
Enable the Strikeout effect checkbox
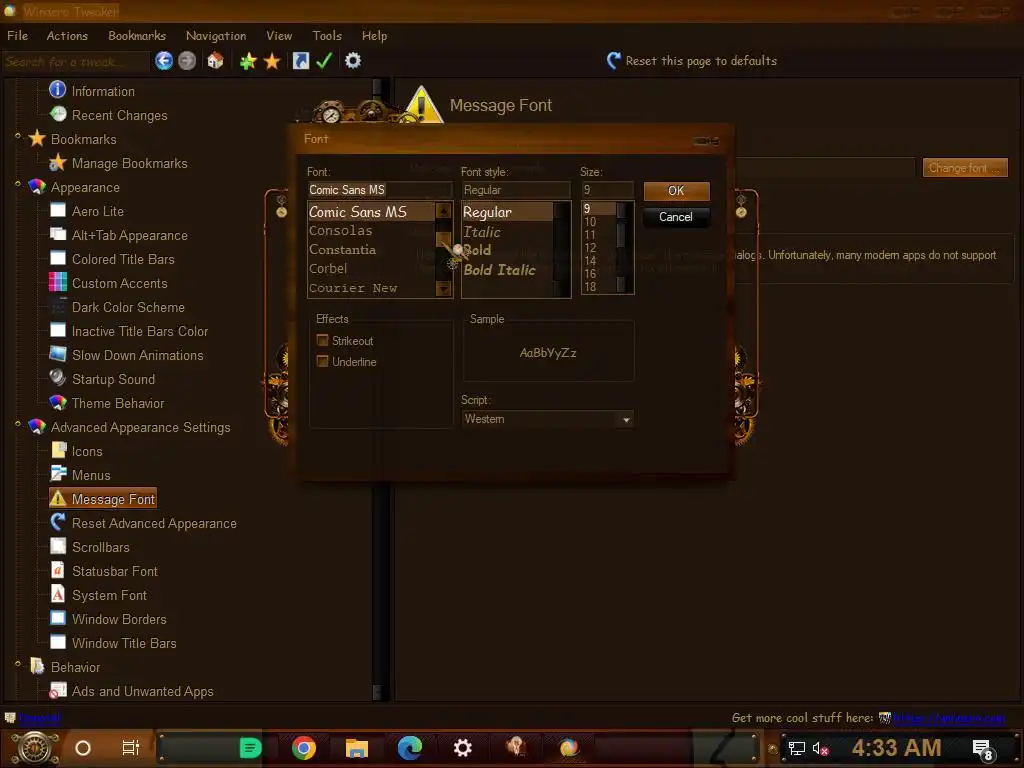tap(322, 340)
